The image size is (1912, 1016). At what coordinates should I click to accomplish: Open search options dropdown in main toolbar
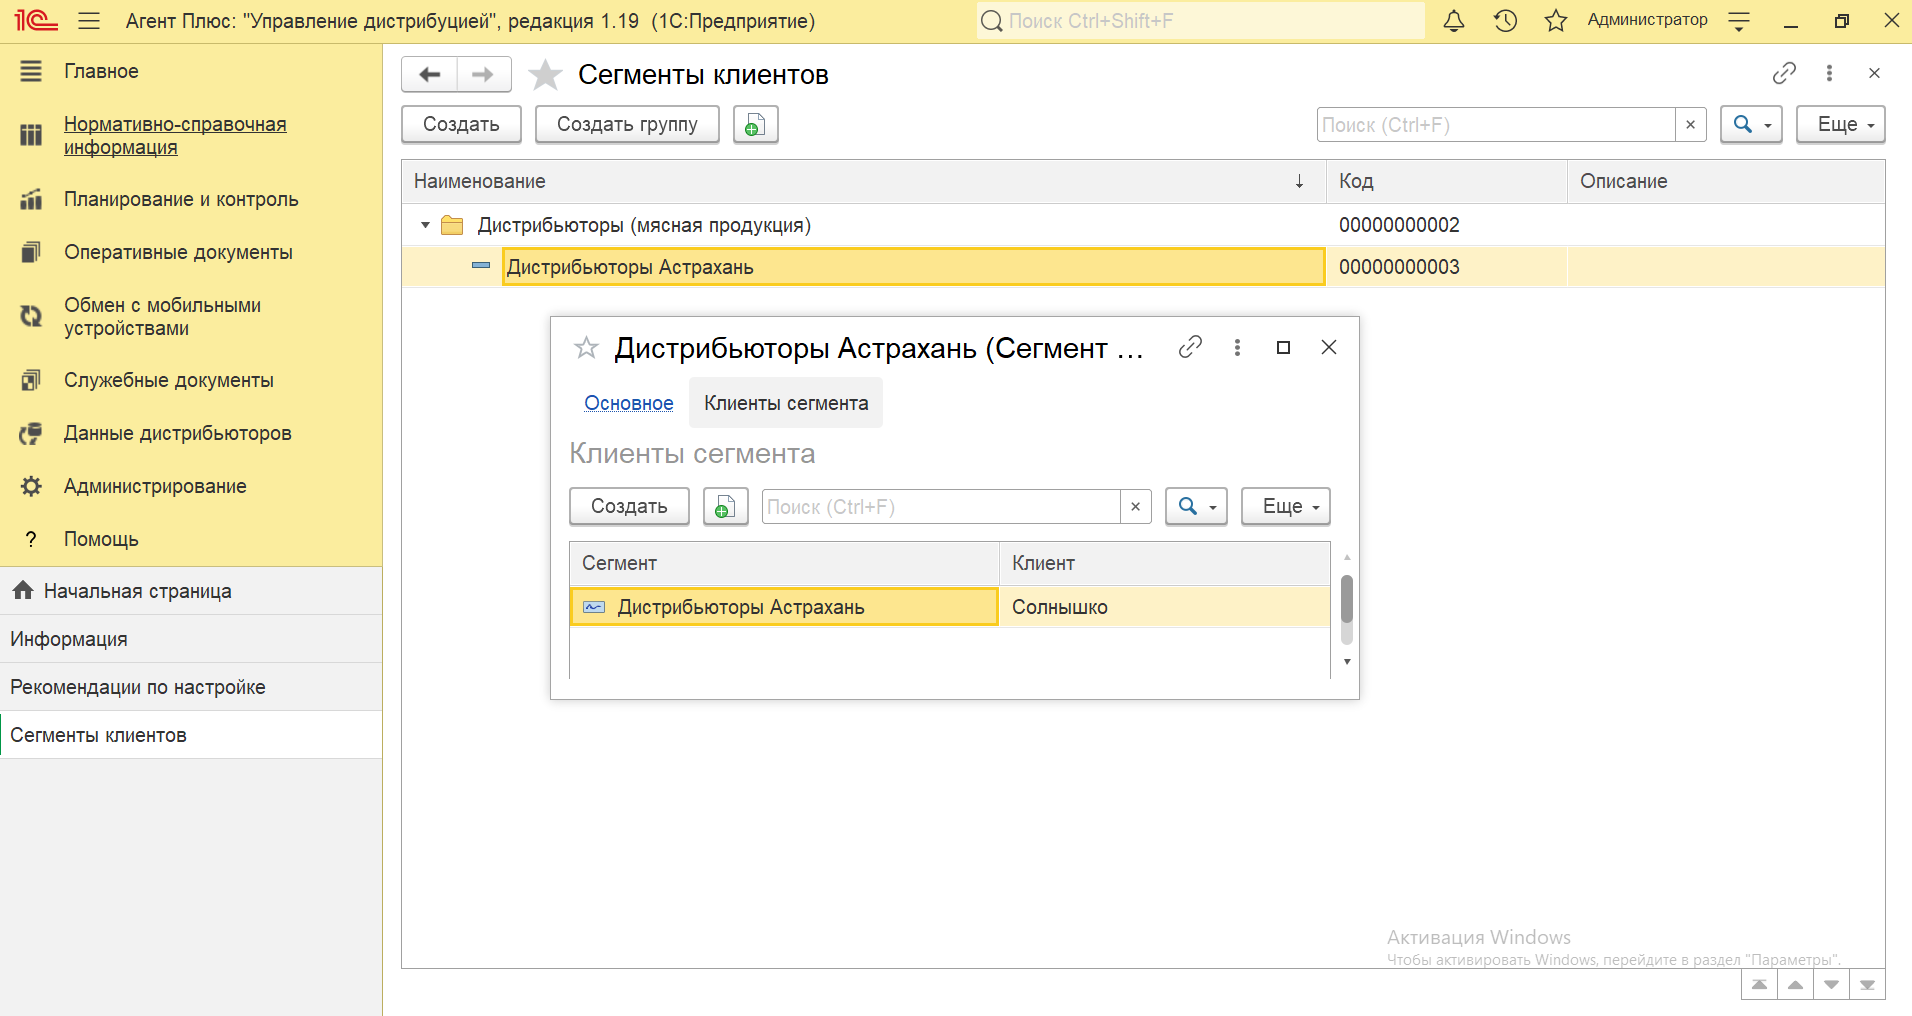(1751, 125)
